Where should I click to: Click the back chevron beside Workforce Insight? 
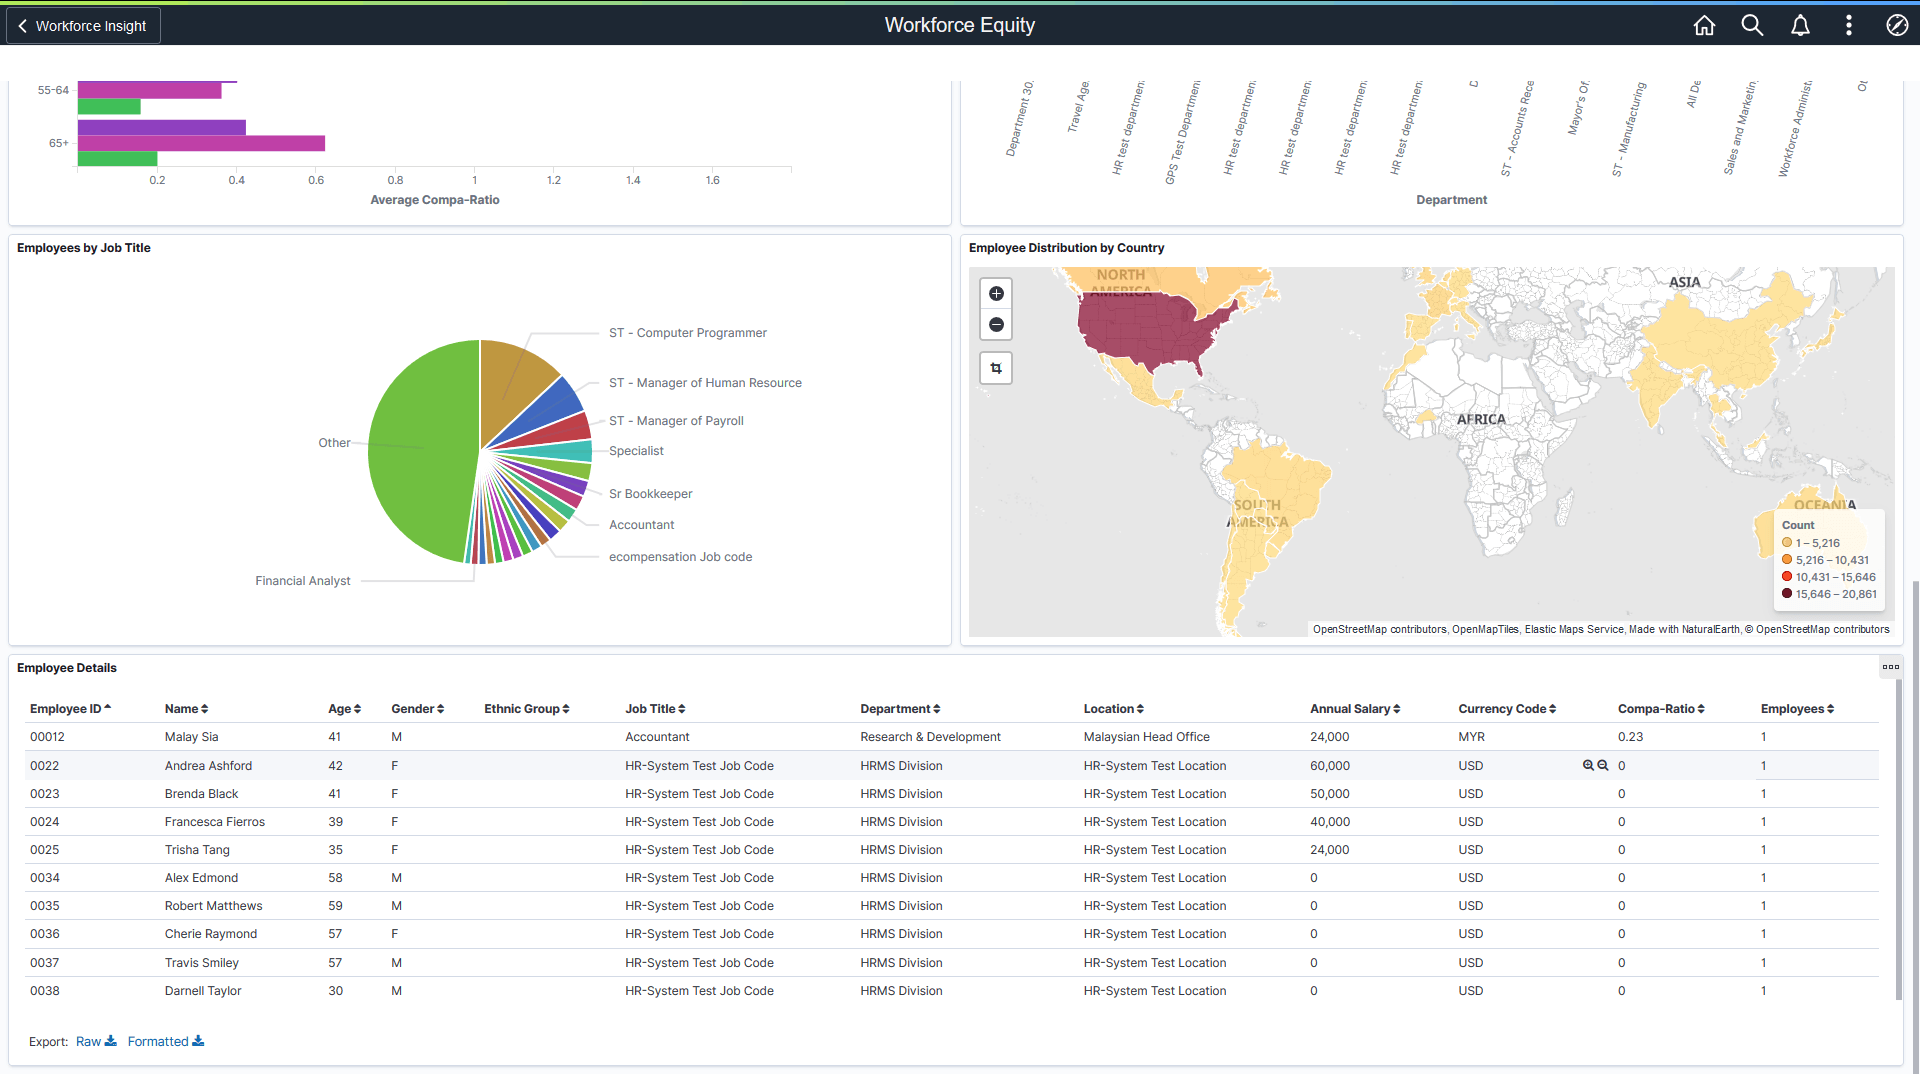pos(22,25)
